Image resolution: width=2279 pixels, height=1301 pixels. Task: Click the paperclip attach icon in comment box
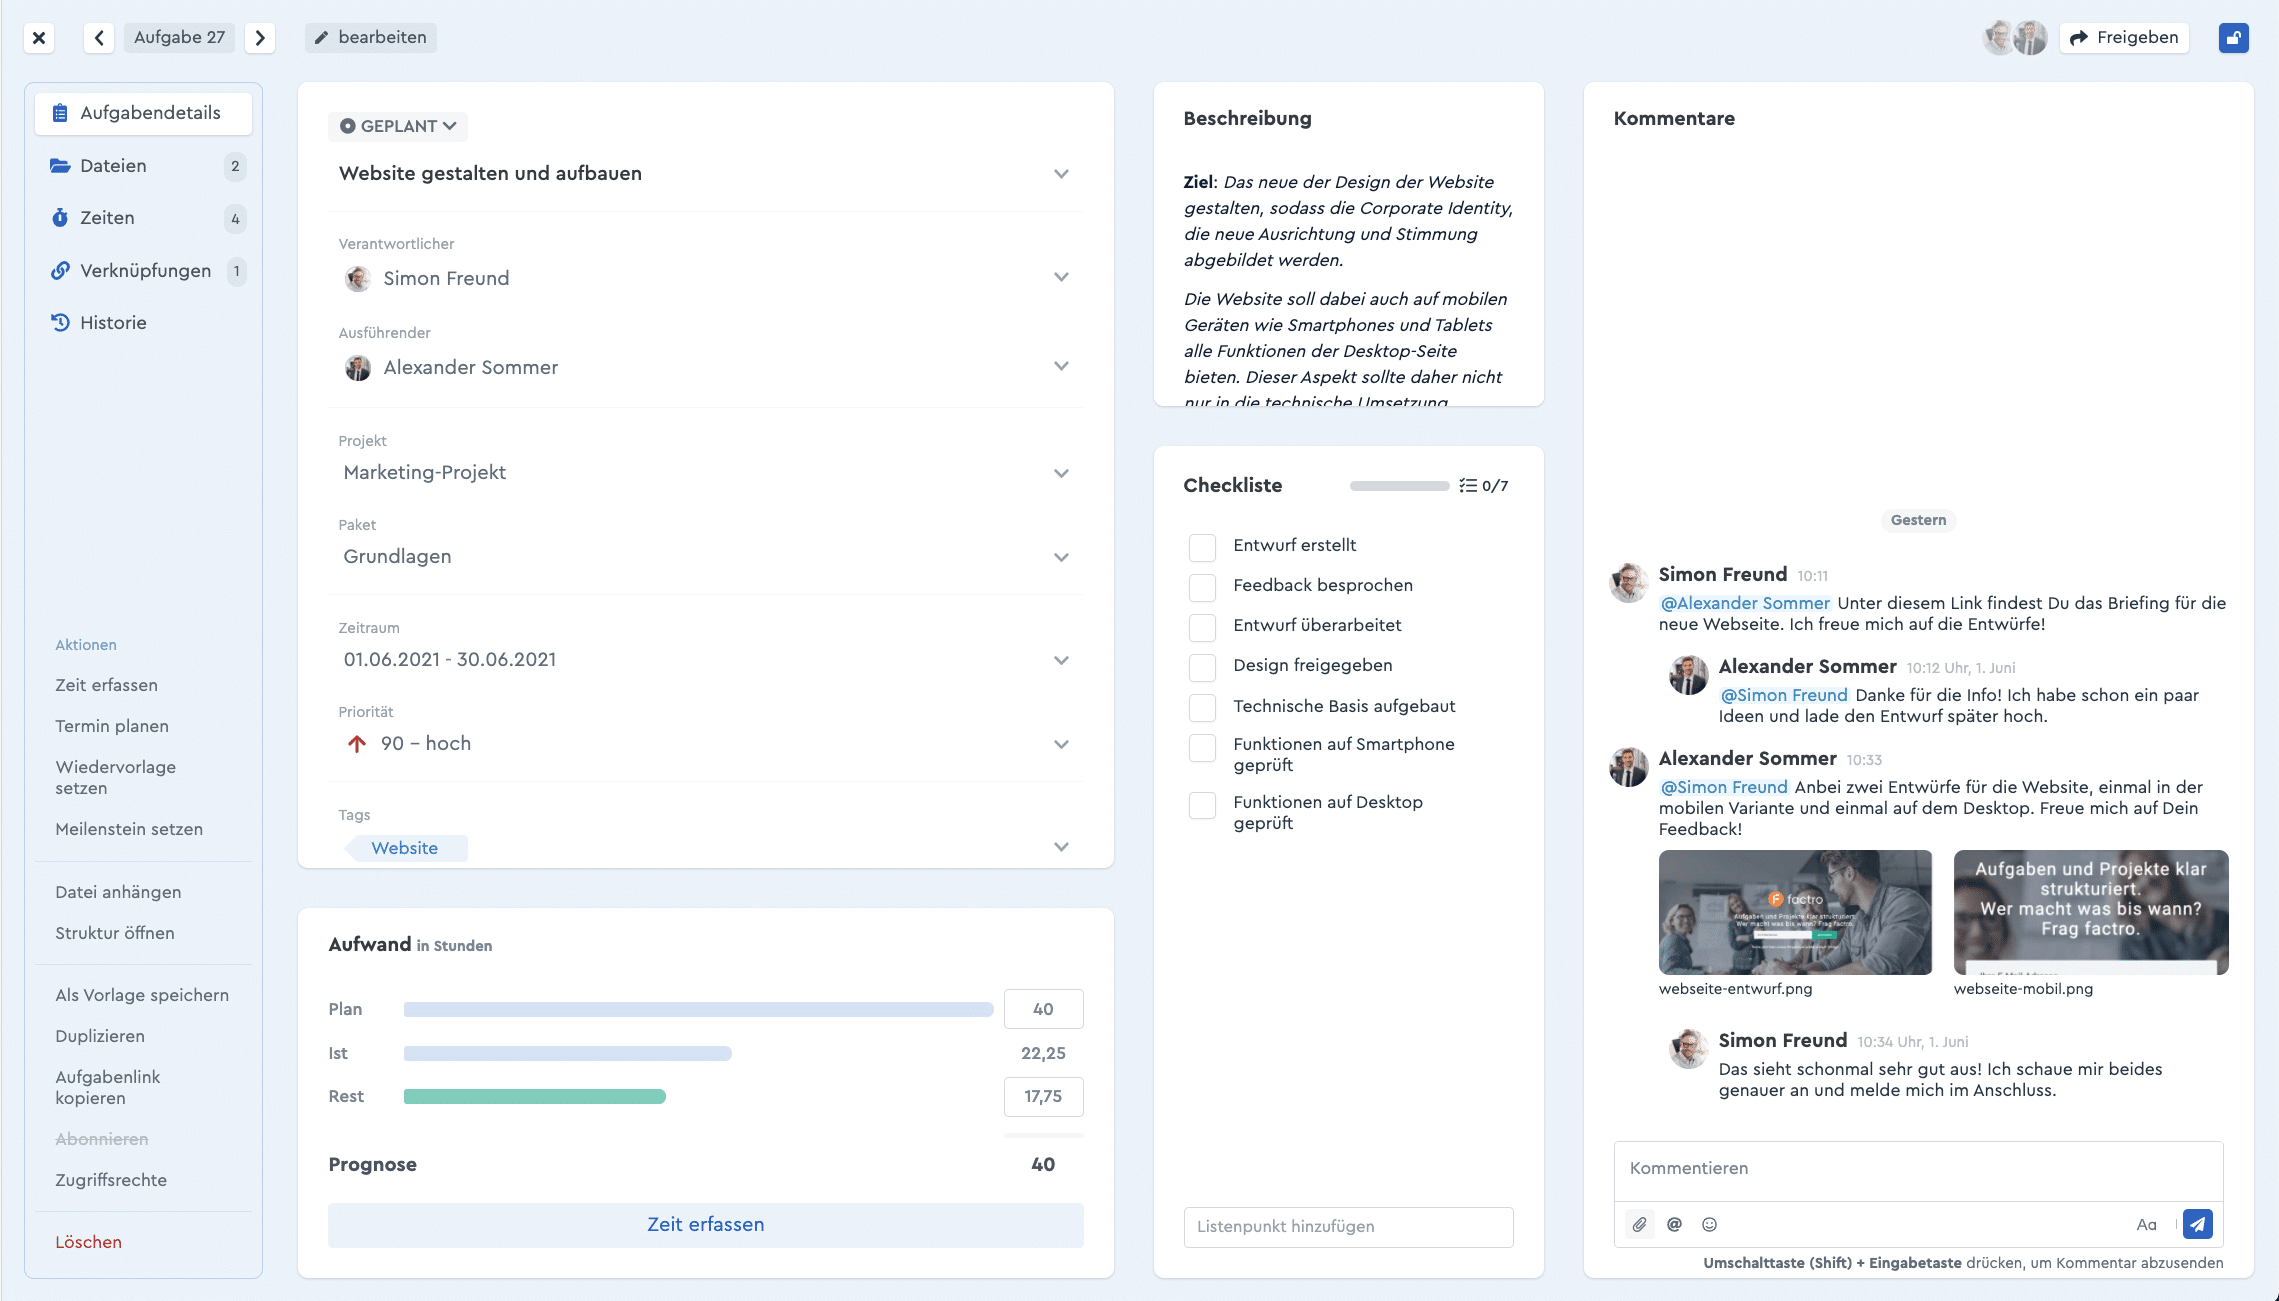(1639, 1224)
